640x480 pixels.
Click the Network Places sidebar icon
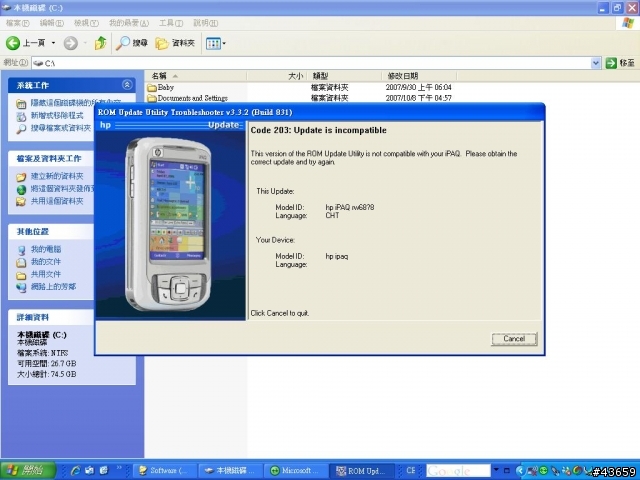(x=21, y=287)
